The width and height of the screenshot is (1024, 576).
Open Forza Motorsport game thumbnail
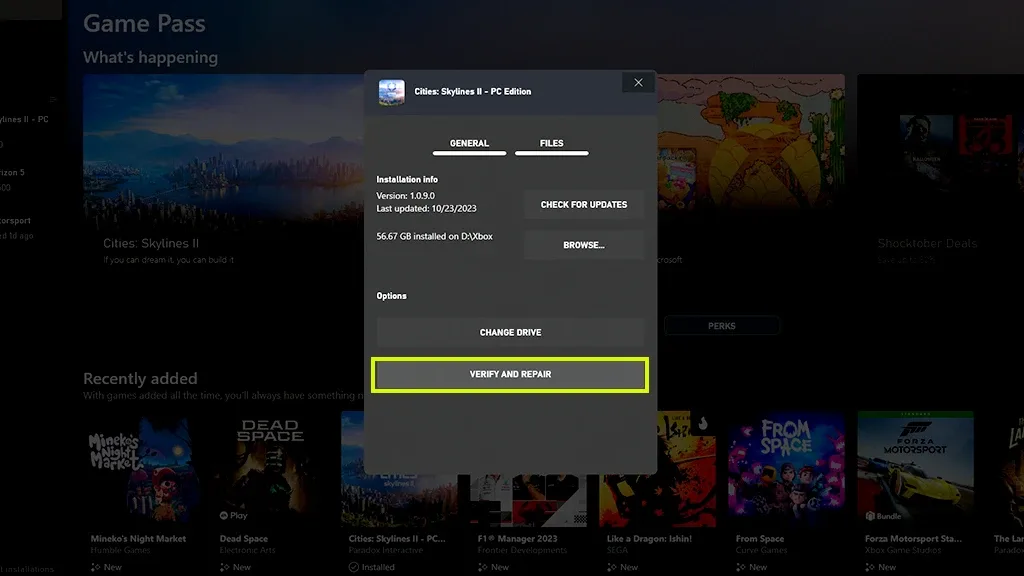click(x=916, y=469)
